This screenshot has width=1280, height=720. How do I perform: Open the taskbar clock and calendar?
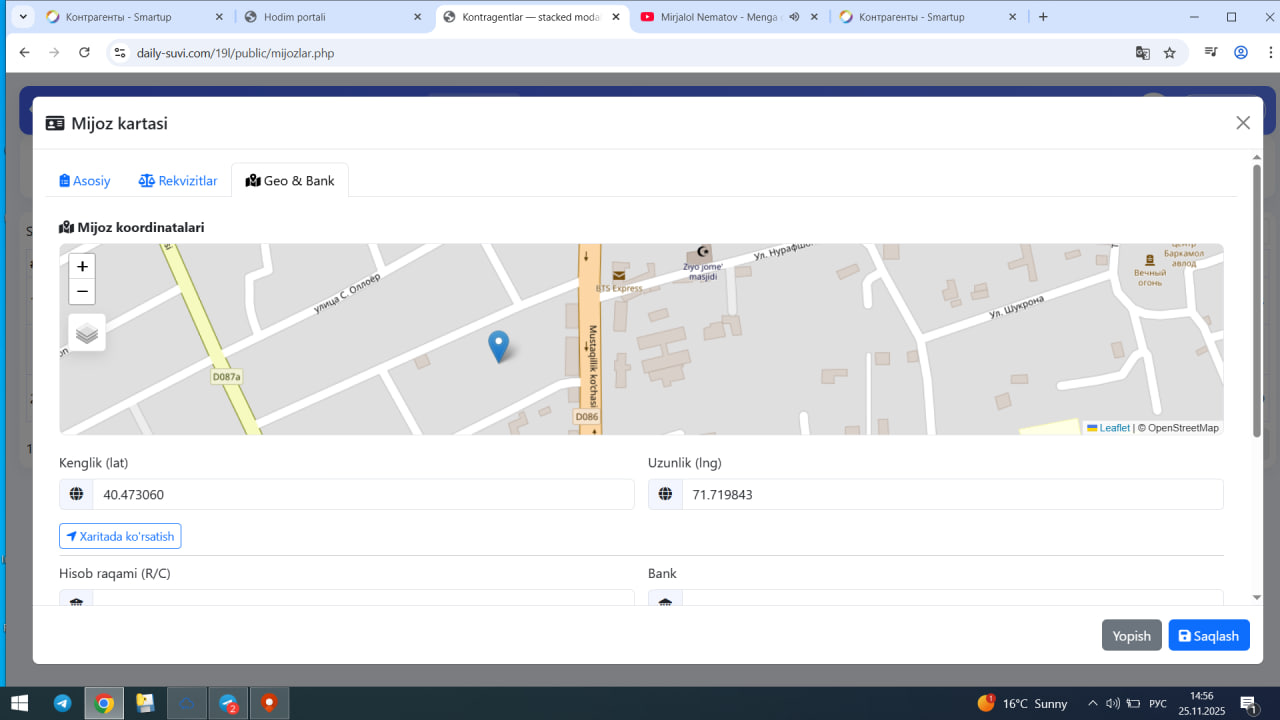click(1202, 703)
